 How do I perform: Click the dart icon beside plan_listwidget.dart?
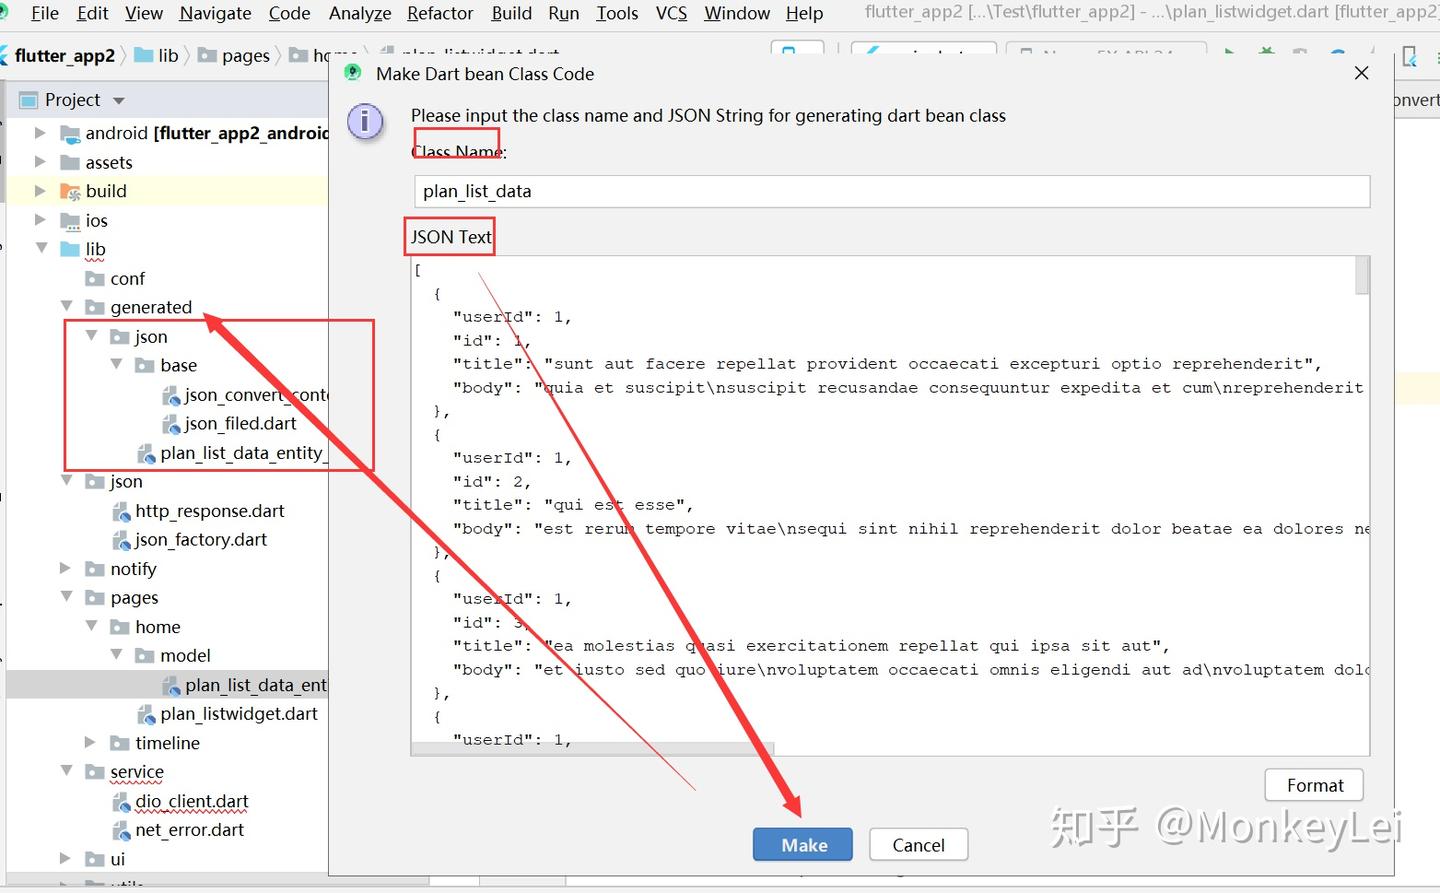click(x=146, y=714)
